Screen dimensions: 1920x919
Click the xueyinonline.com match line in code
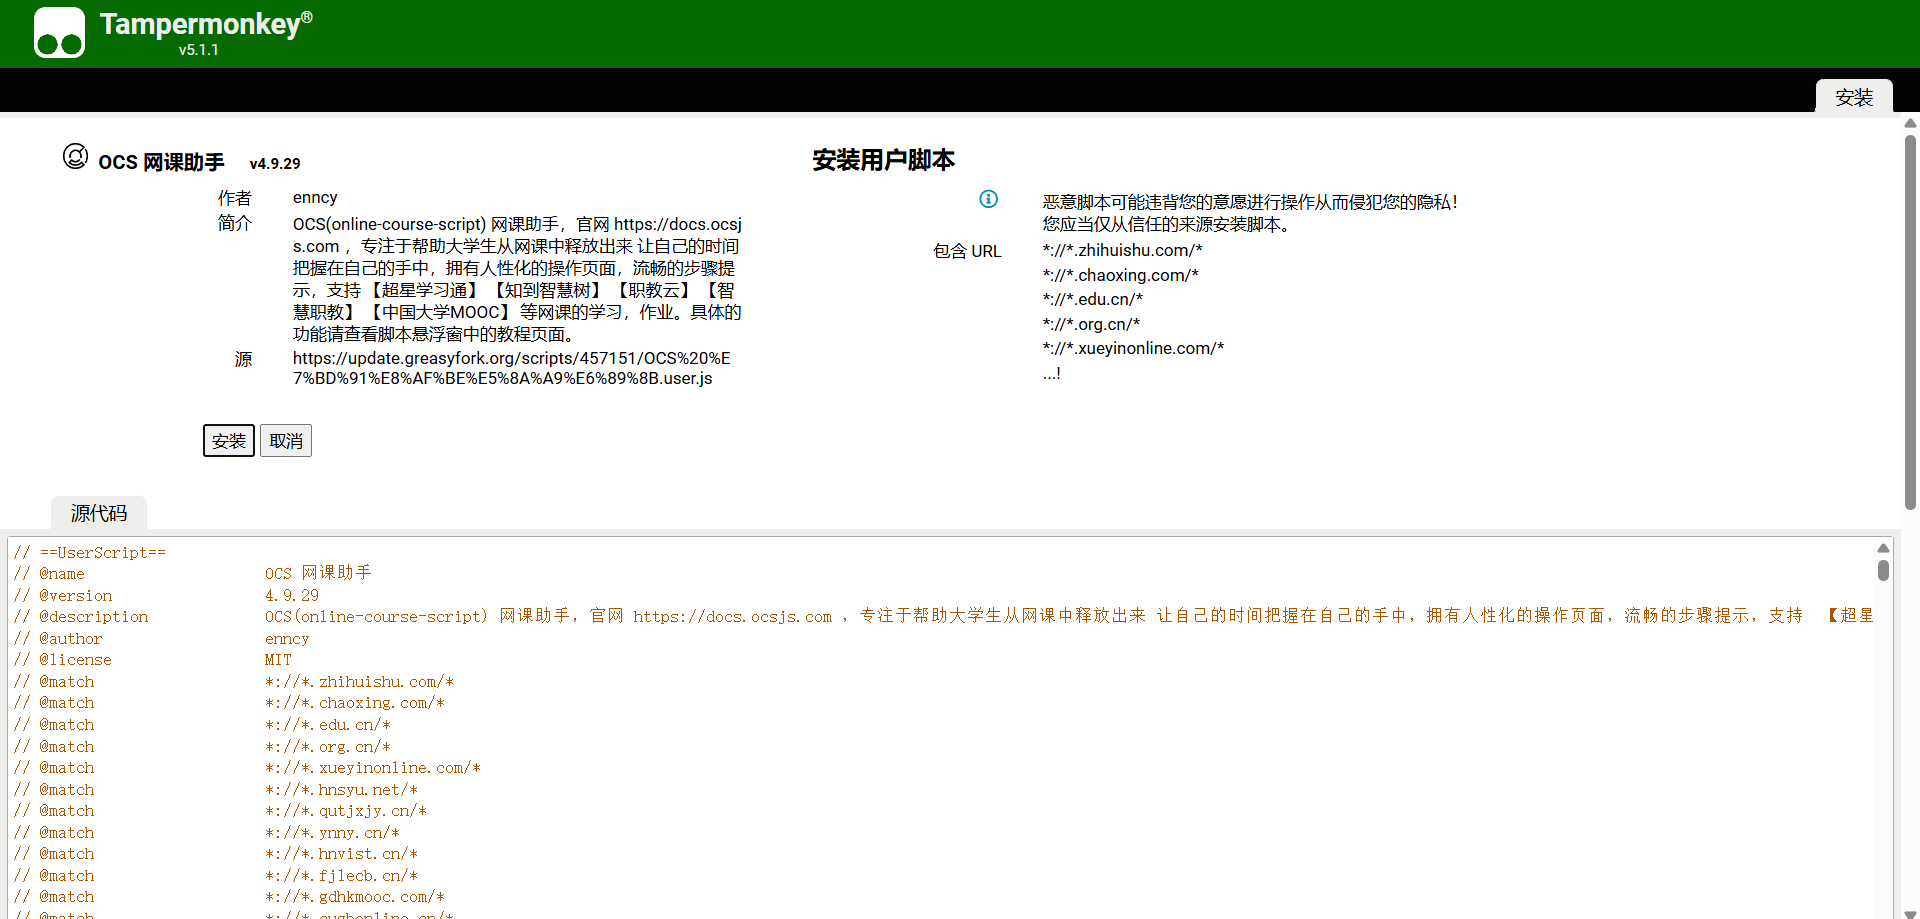click(x=372, y=768)
